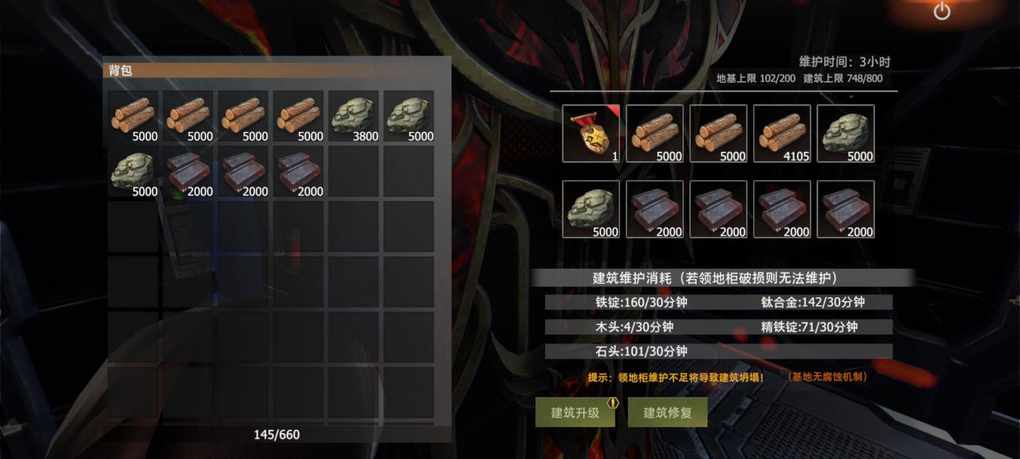This screenshot has height=459, width=1020.
Task: Select the stone item in cabinet's first row
Action: coord(845,133)
